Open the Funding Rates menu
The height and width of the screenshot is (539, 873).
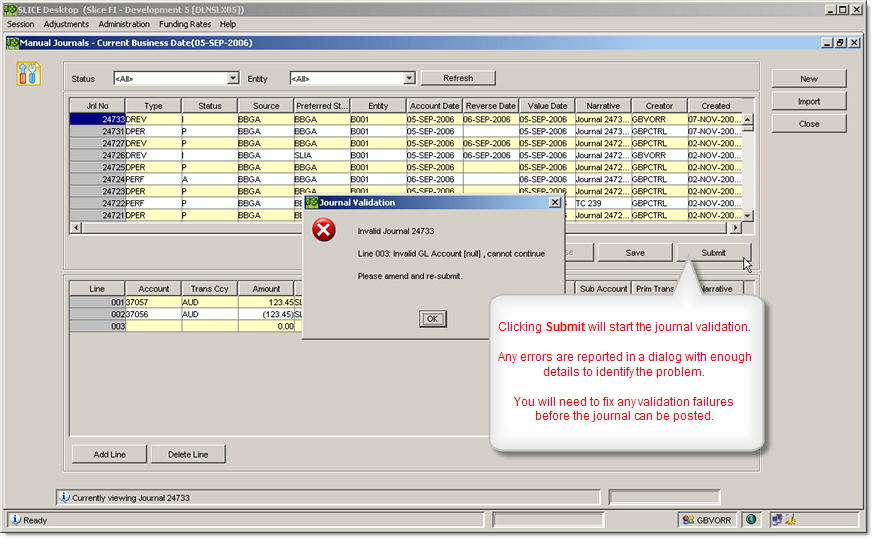(185, 24)
